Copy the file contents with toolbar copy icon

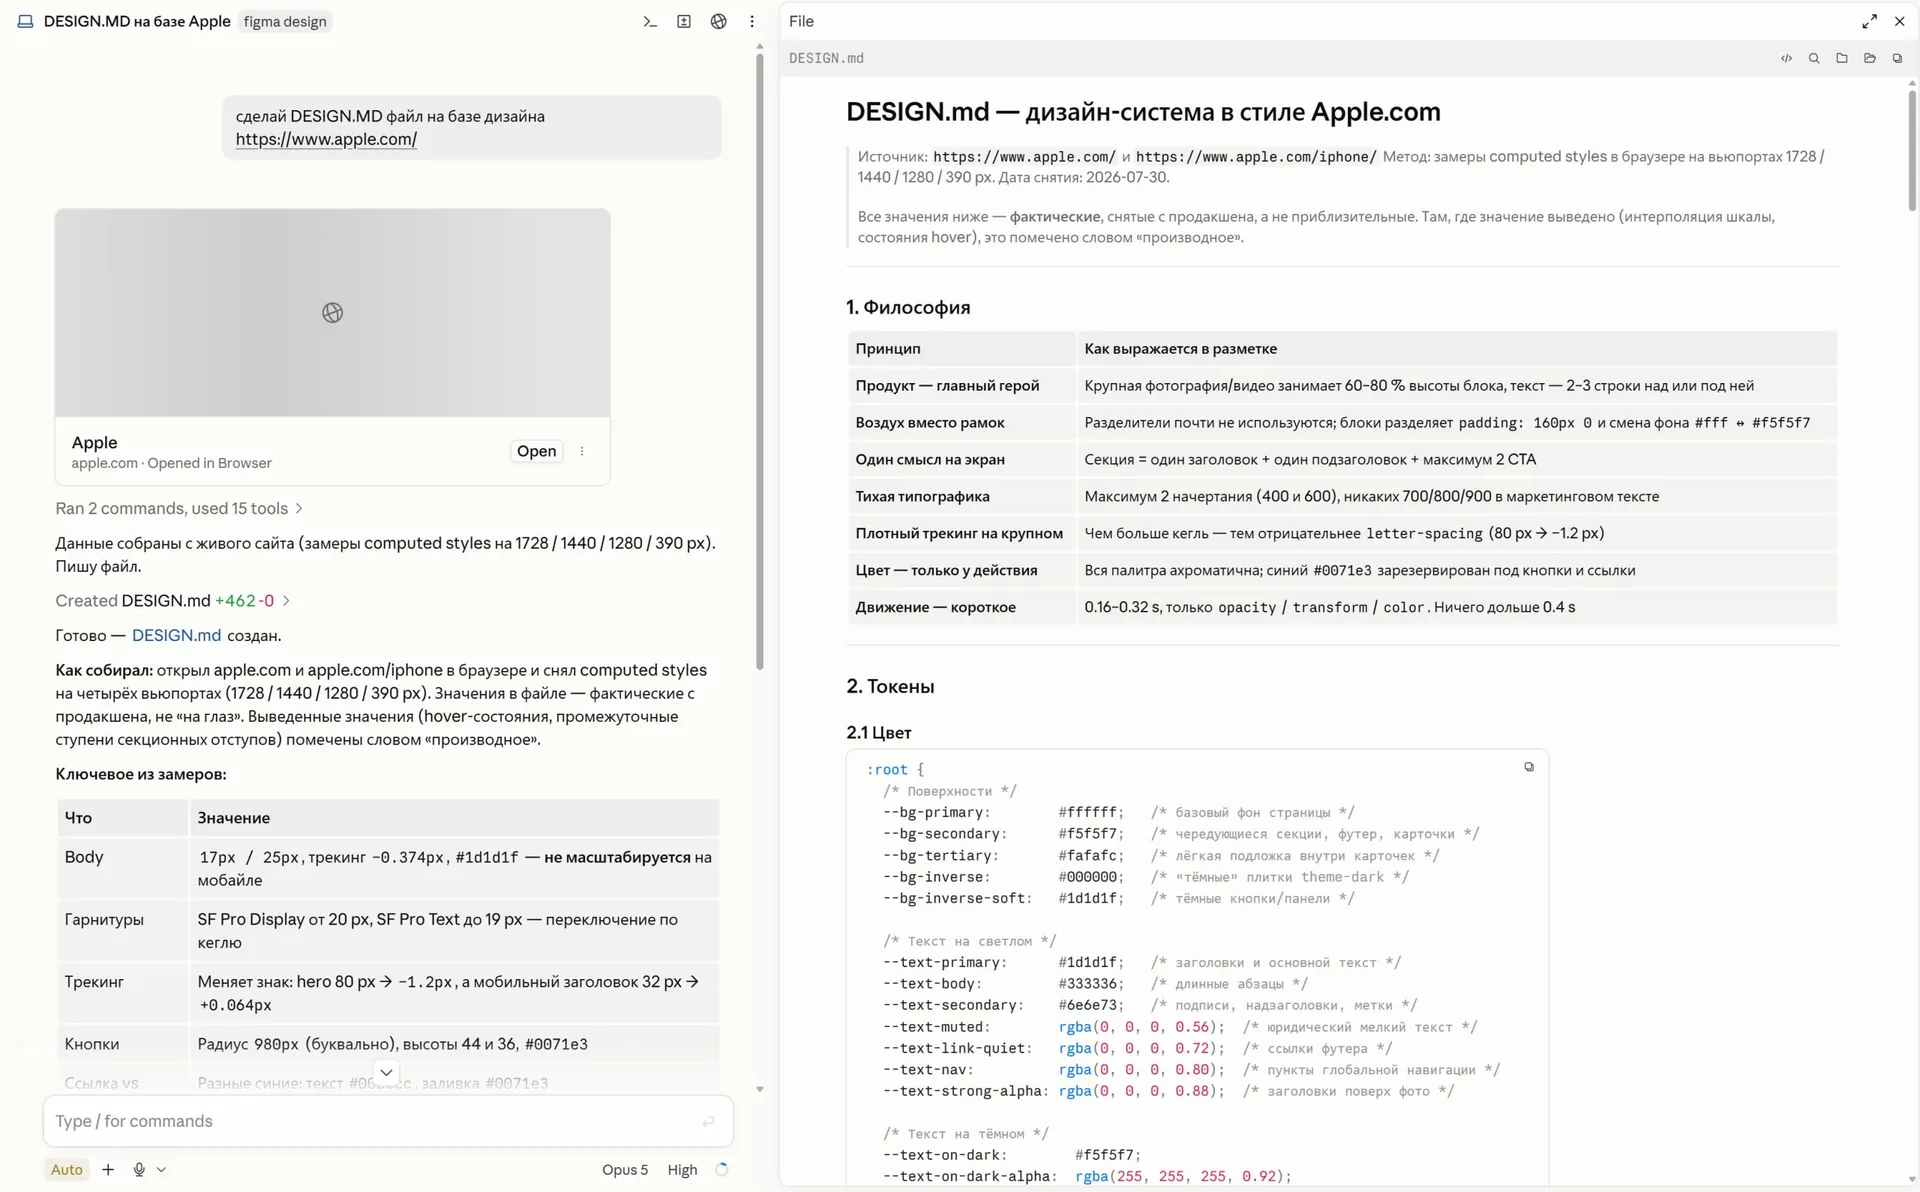coord(1897,58)
